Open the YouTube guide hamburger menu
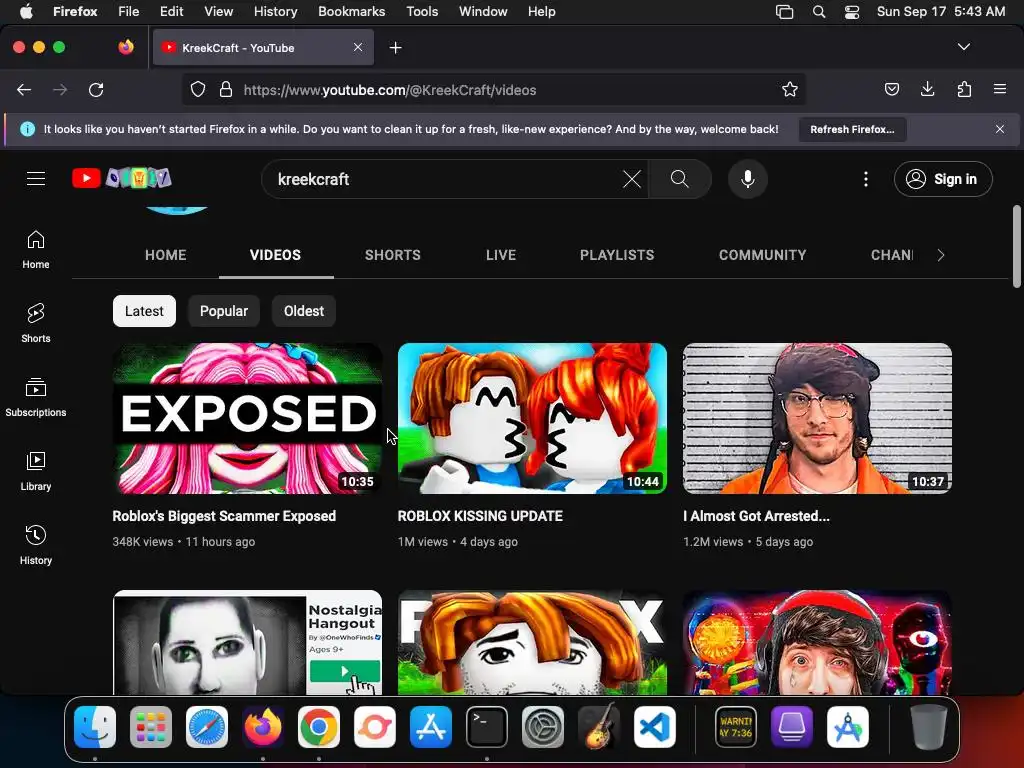This screenshot has width=1024, height=768. pos(36,178)
